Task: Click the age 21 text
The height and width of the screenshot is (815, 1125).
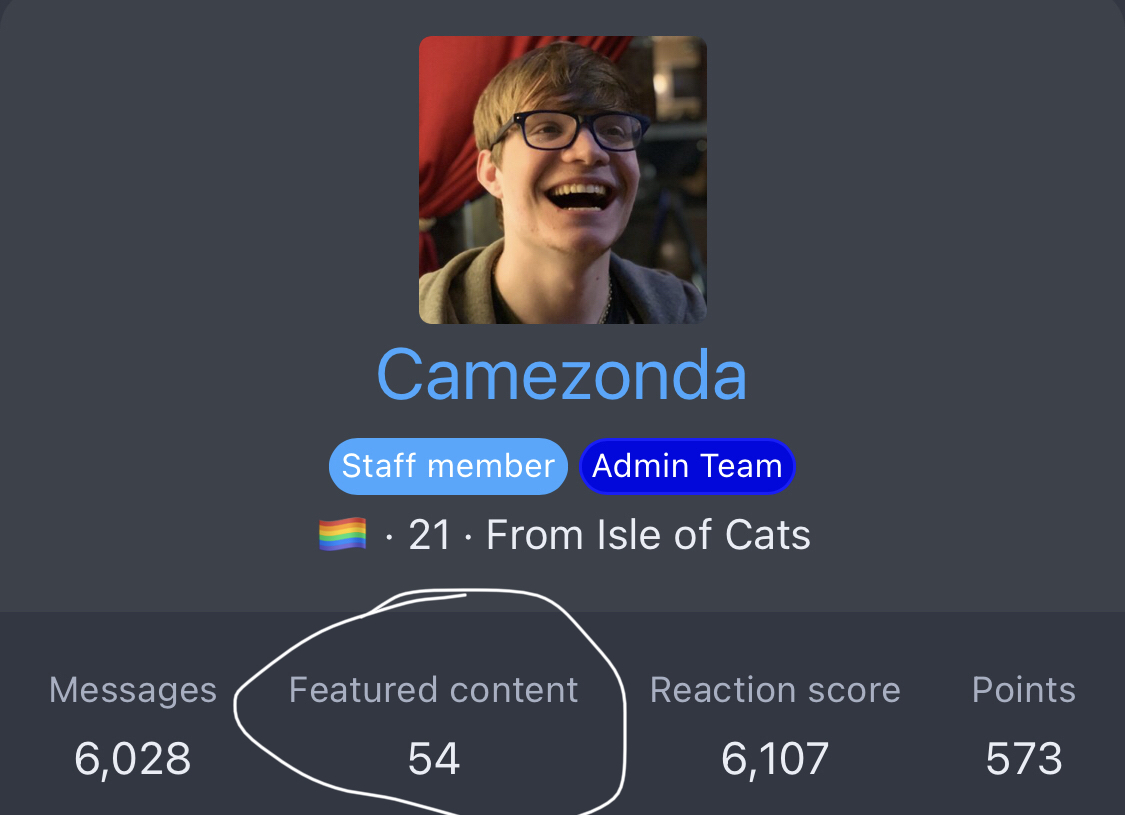Action: point(429,535)
